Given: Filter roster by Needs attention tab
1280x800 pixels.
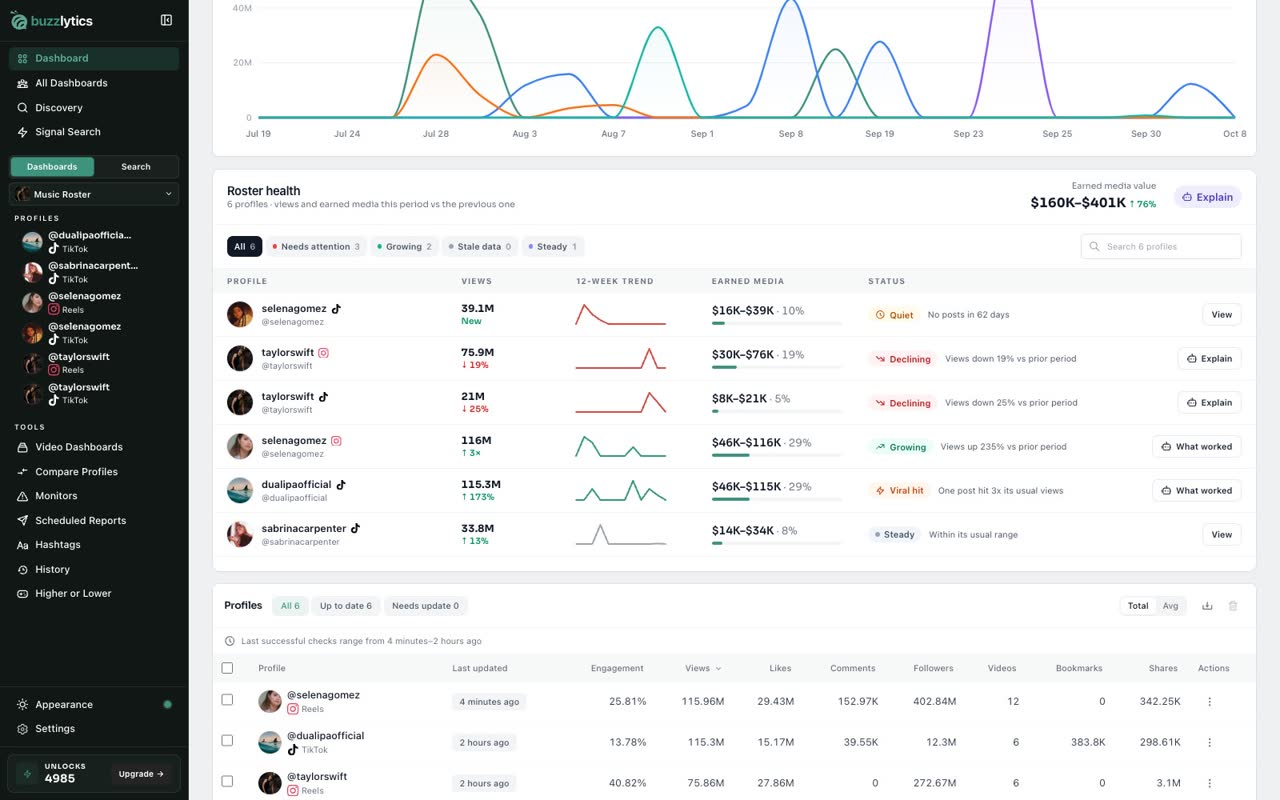Looking at the screenshot, I should point(316,247).
